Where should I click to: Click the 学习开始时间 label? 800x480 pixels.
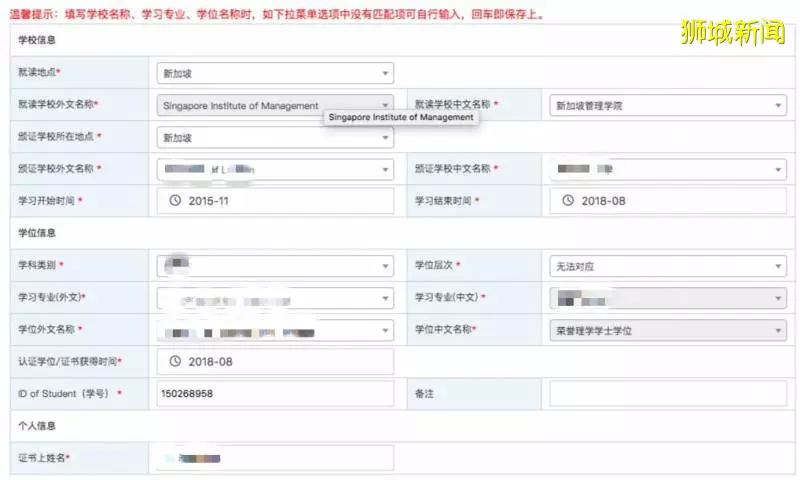[50, 200]
